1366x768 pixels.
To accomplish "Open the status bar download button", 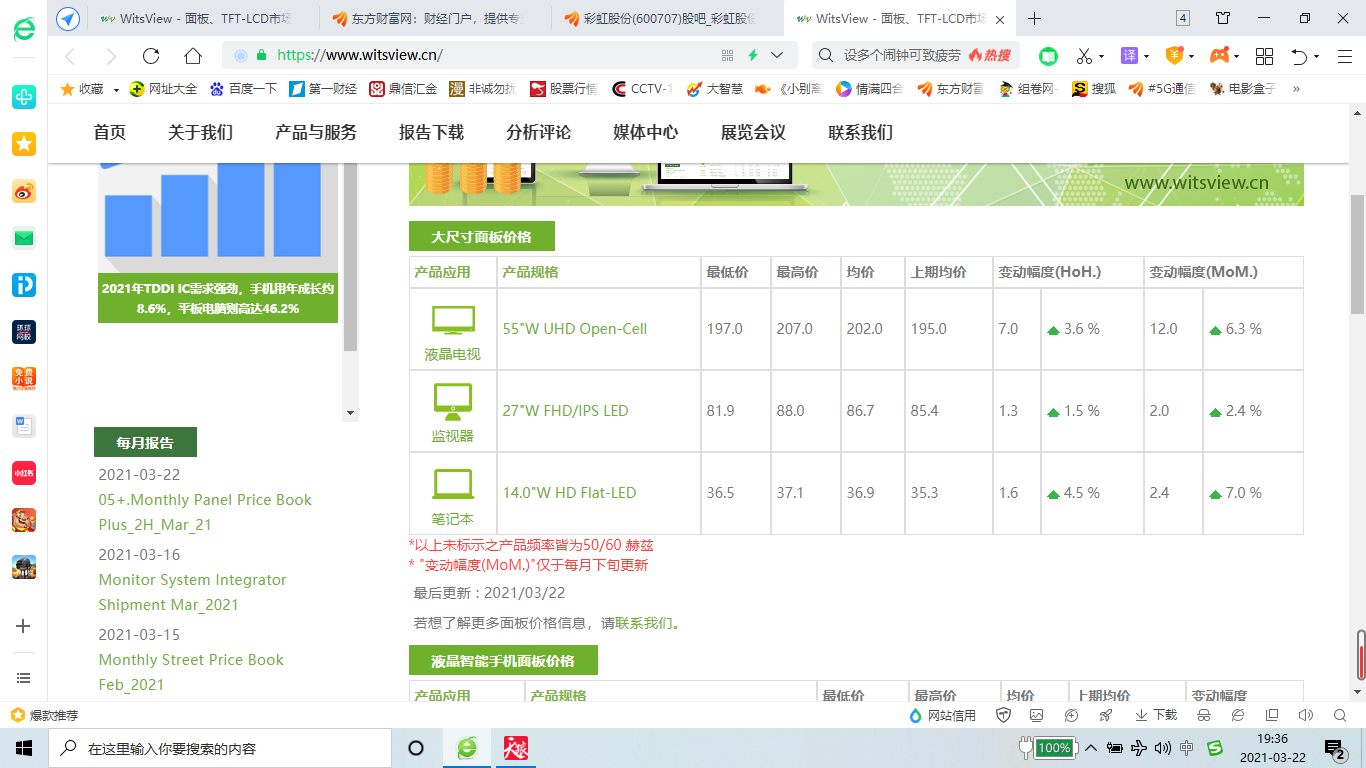I will [1156, 715].
